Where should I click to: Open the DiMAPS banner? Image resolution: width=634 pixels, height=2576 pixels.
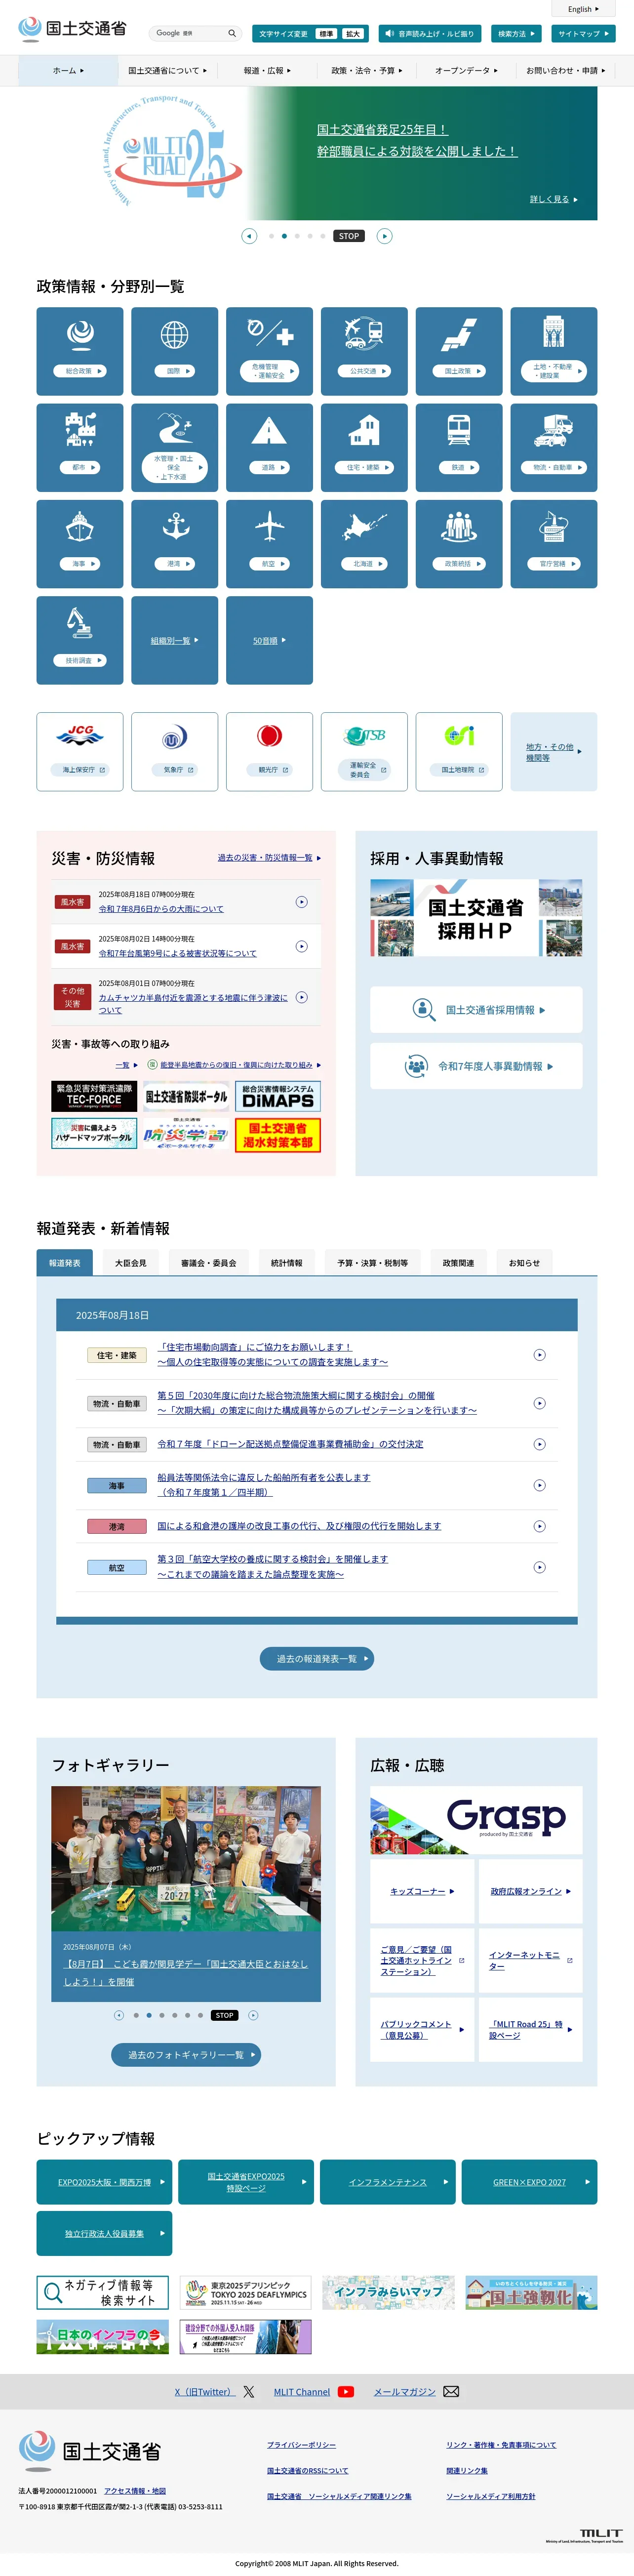tap(278, 1096)
